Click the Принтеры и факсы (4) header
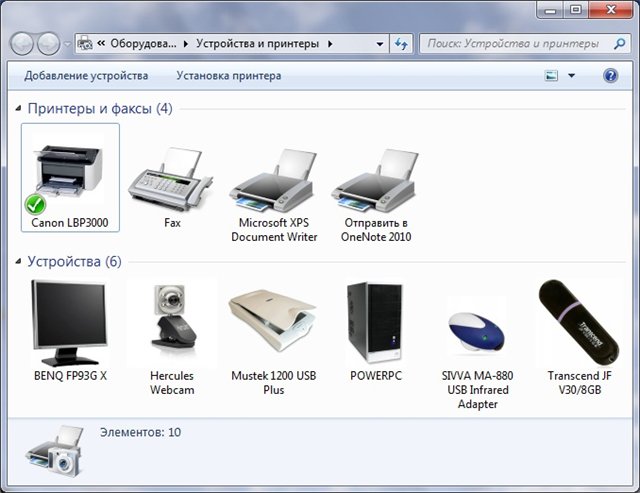 tap(100, 109)
